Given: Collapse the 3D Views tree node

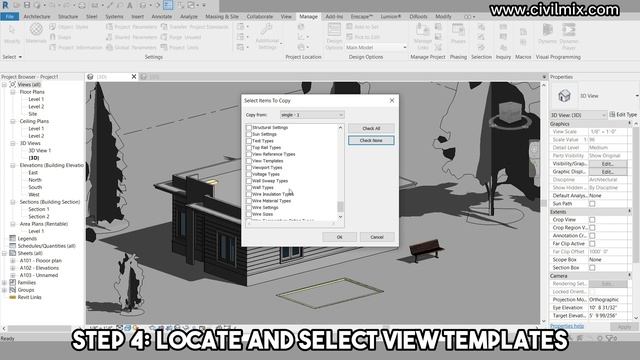Looking at the screenshot, I should point(13,143).
